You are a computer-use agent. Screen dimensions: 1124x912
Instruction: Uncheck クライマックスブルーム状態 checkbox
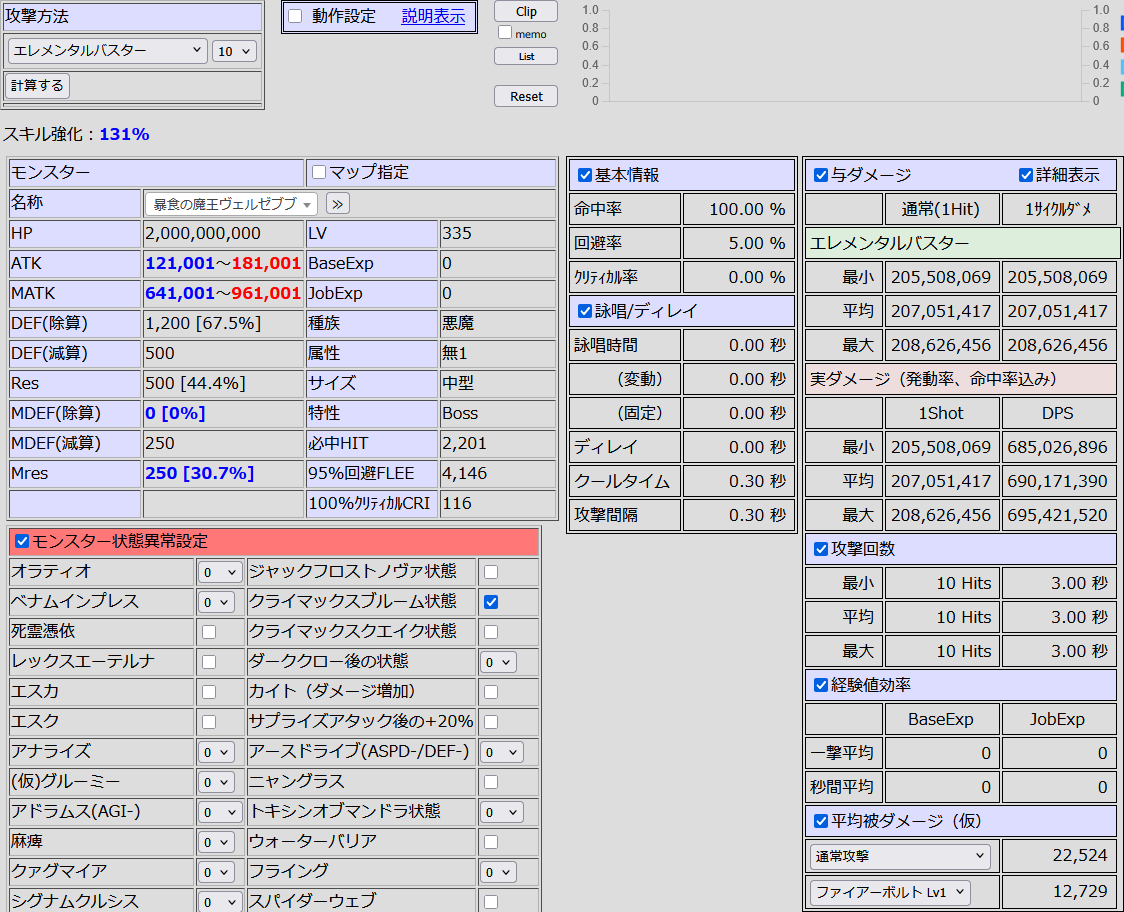point(490,602)
